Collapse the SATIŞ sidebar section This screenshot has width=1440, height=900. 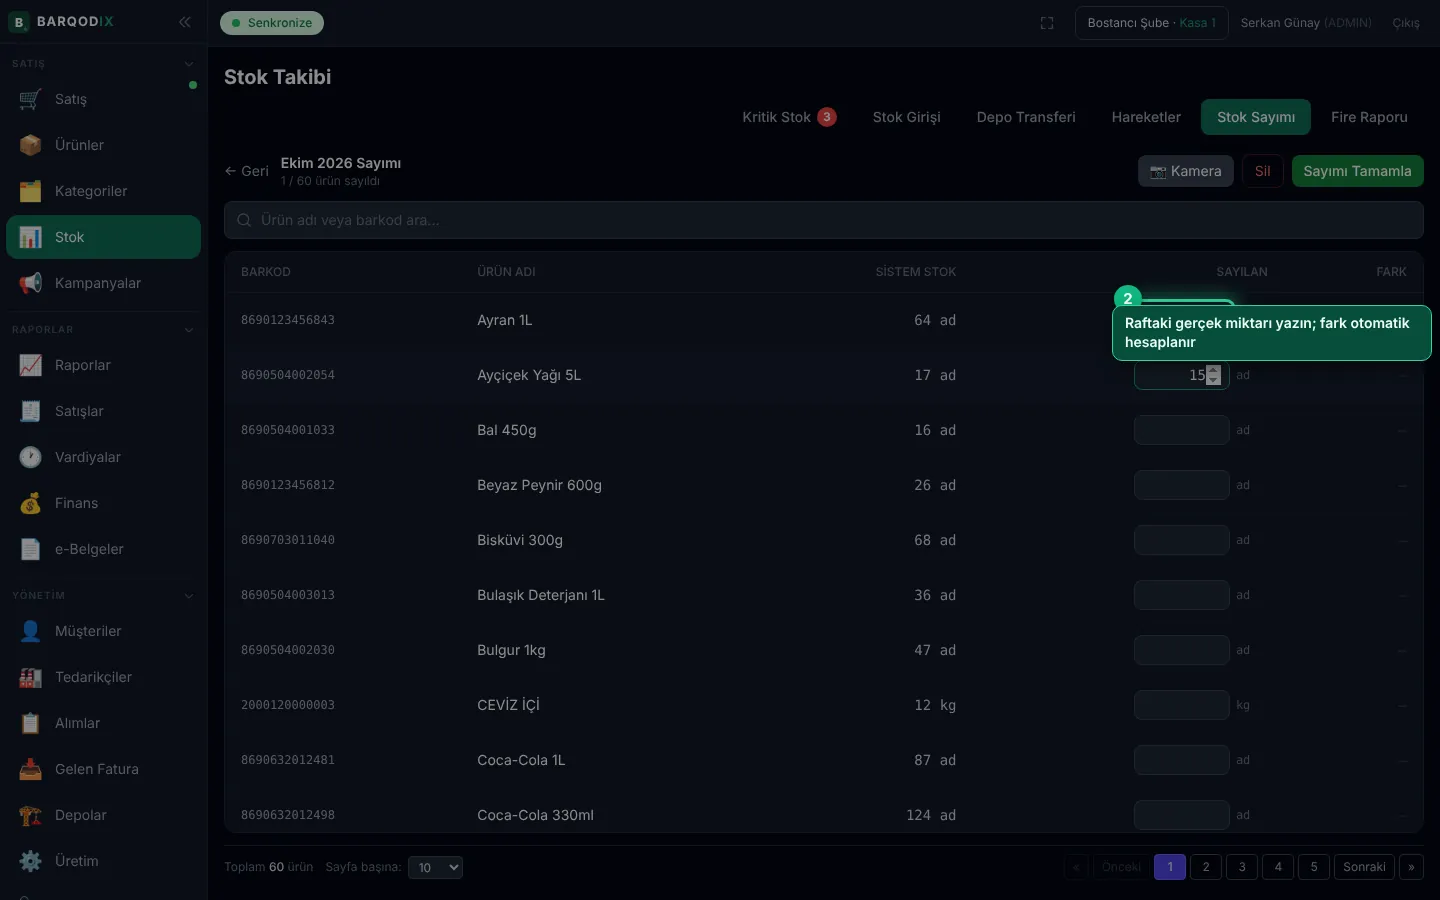tap(189, 64)
